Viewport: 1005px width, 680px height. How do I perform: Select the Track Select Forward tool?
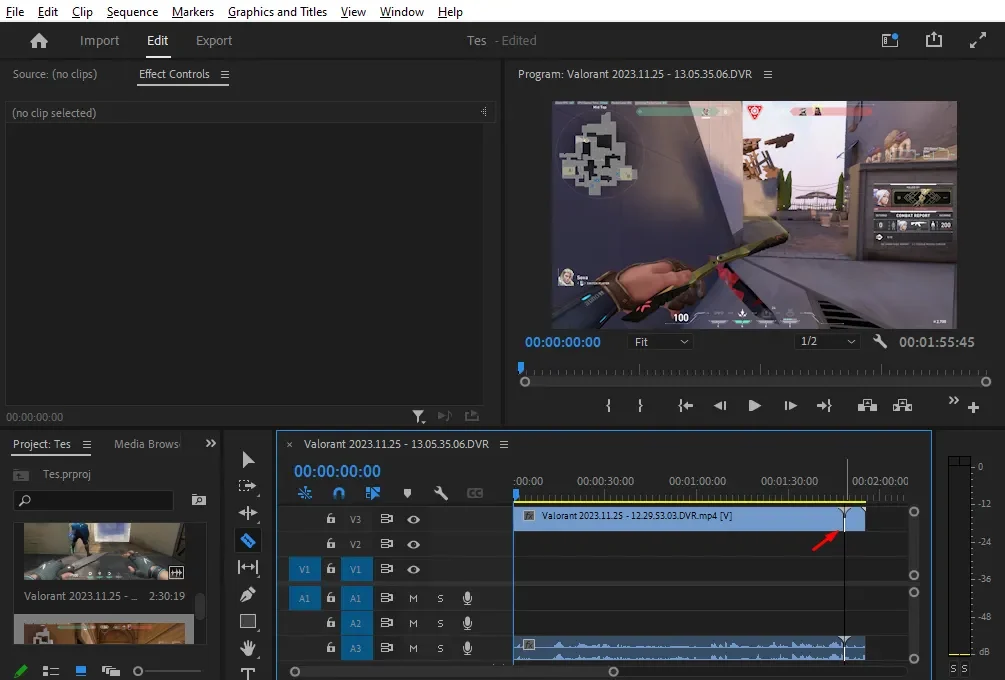pos(247,486)
